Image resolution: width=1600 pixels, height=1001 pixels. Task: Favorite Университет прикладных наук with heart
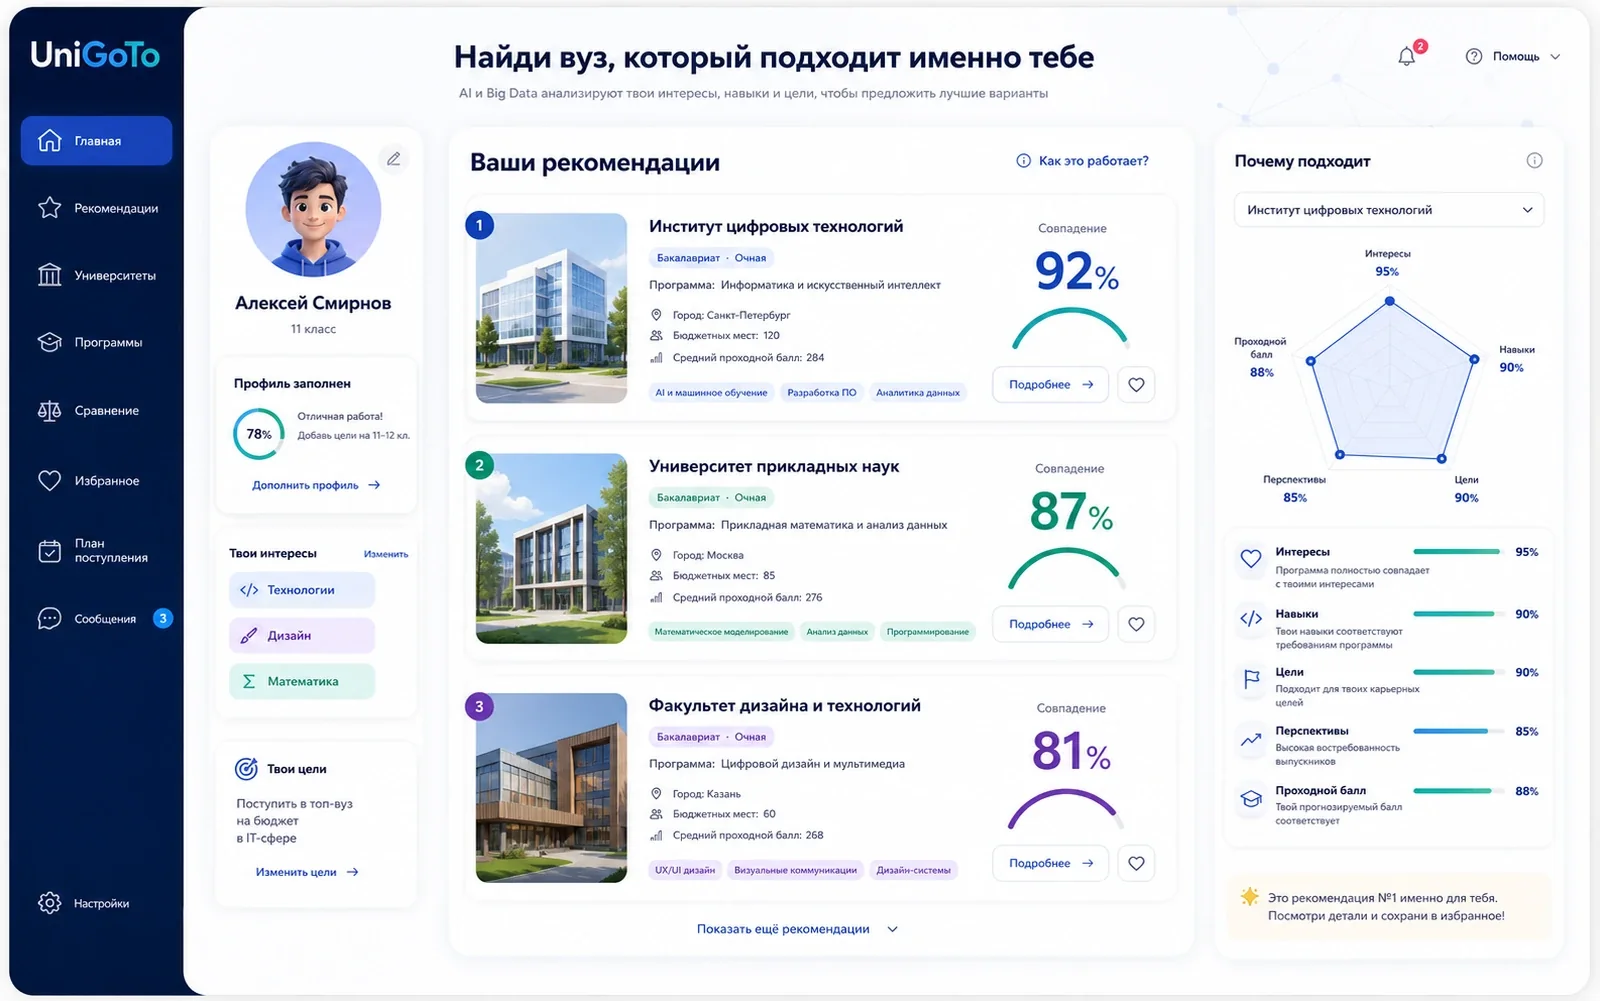(x=1136, y=624)
